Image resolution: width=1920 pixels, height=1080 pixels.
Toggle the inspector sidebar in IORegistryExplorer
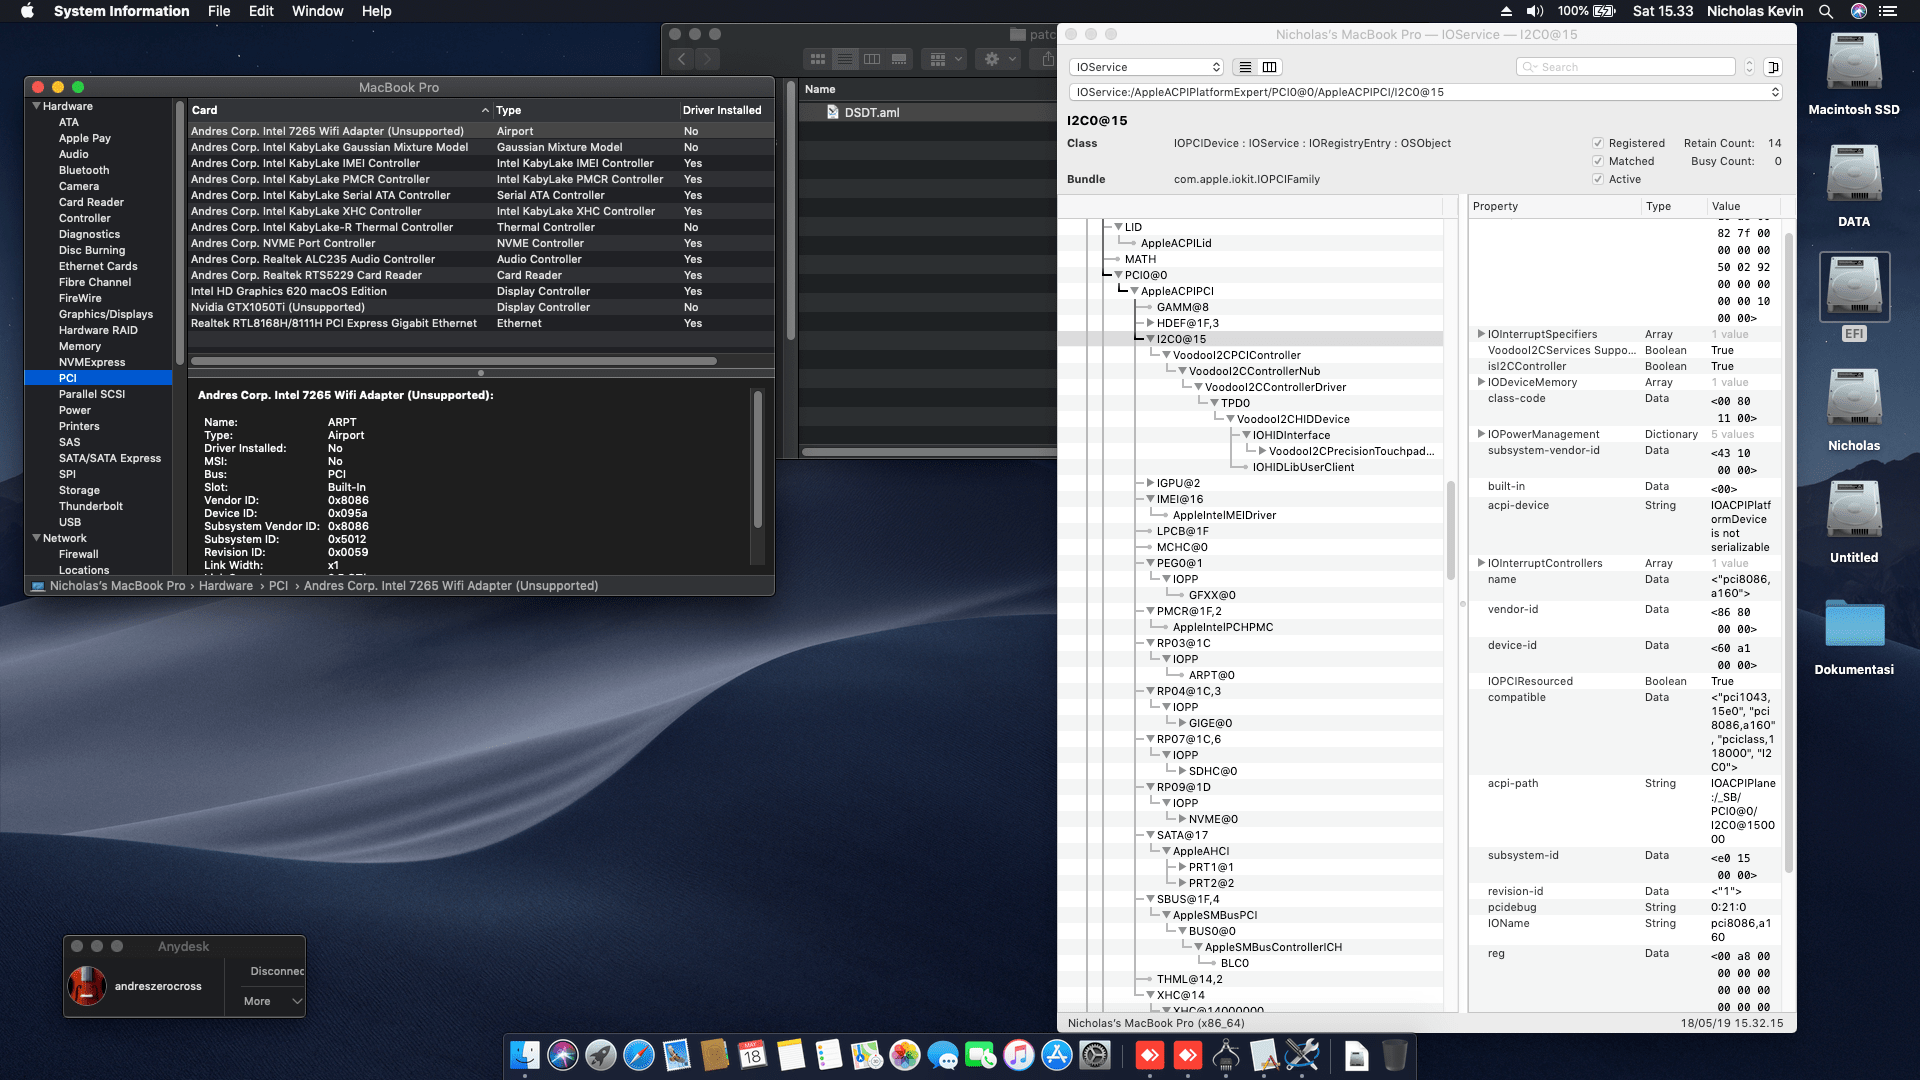tap(1774, 66)
